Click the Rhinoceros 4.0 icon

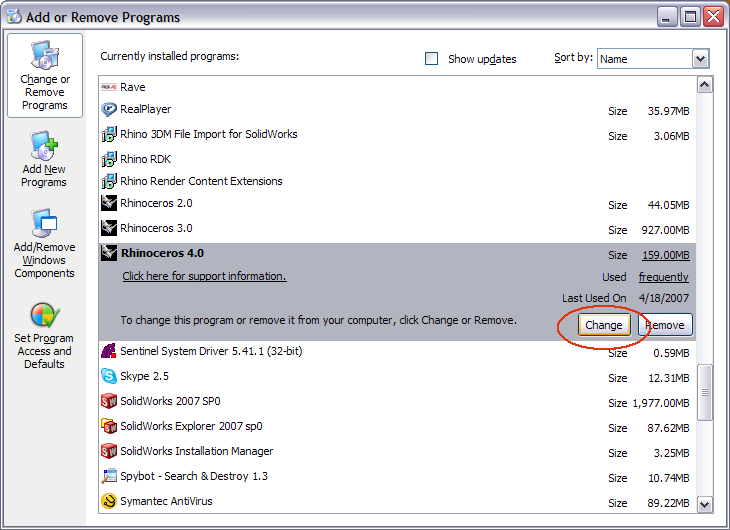[x=108, y=253]
